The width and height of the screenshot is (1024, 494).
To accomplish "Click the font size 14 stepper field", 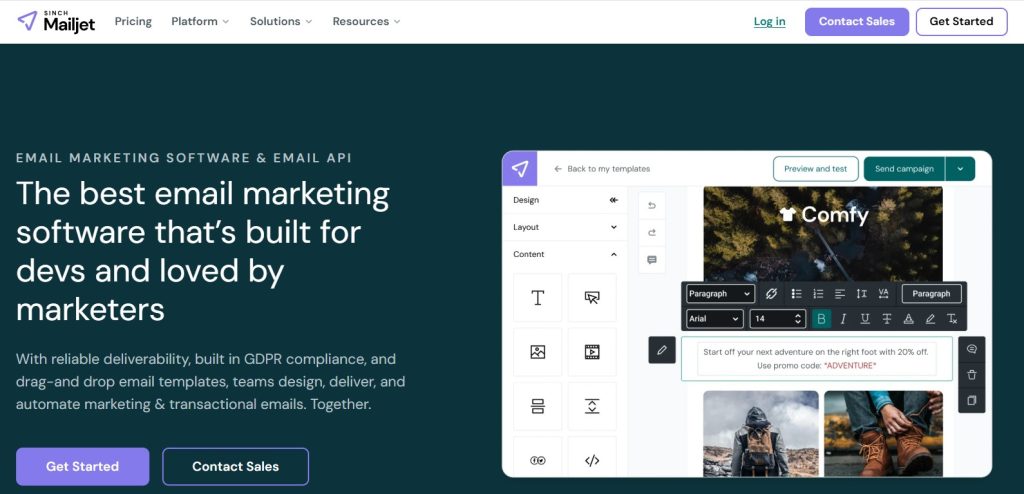I will pos(777,319).
